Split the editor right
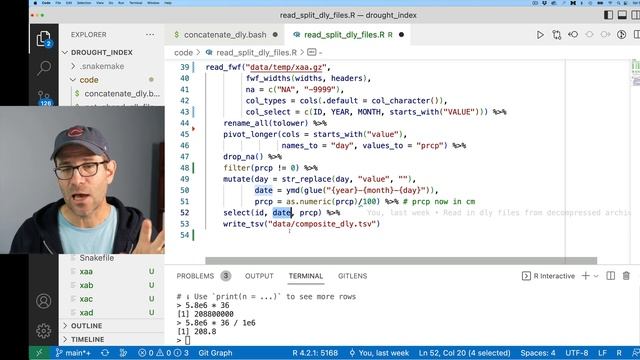 pyautogui.click(x=637, y=35)
